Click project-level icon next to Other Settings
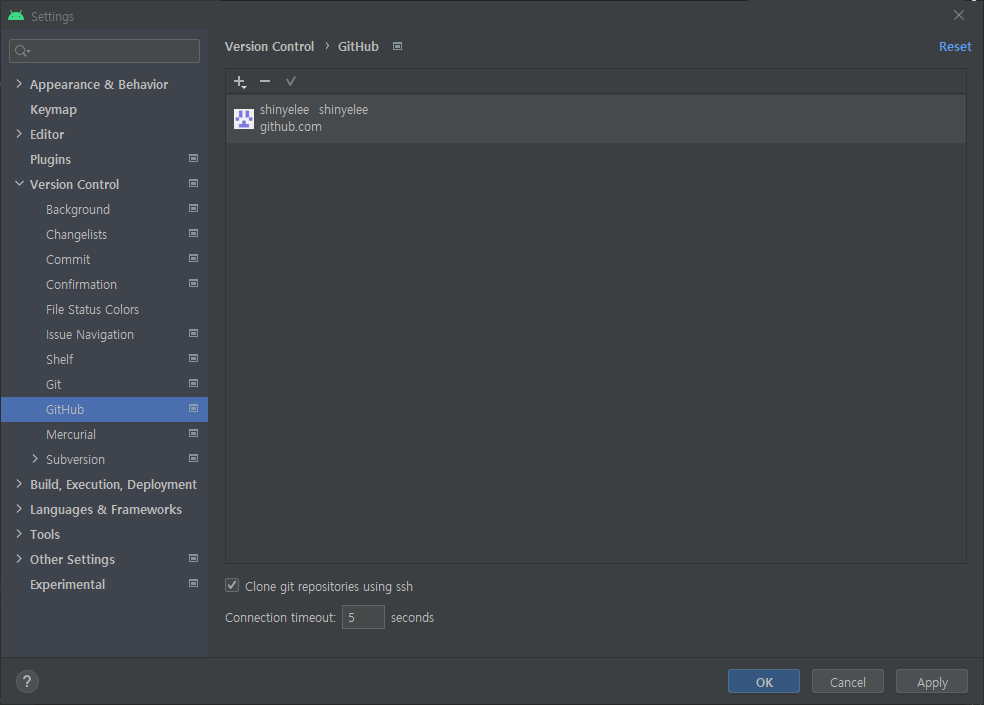The height and width of the screenshot is (705, 984). (193, 559)
